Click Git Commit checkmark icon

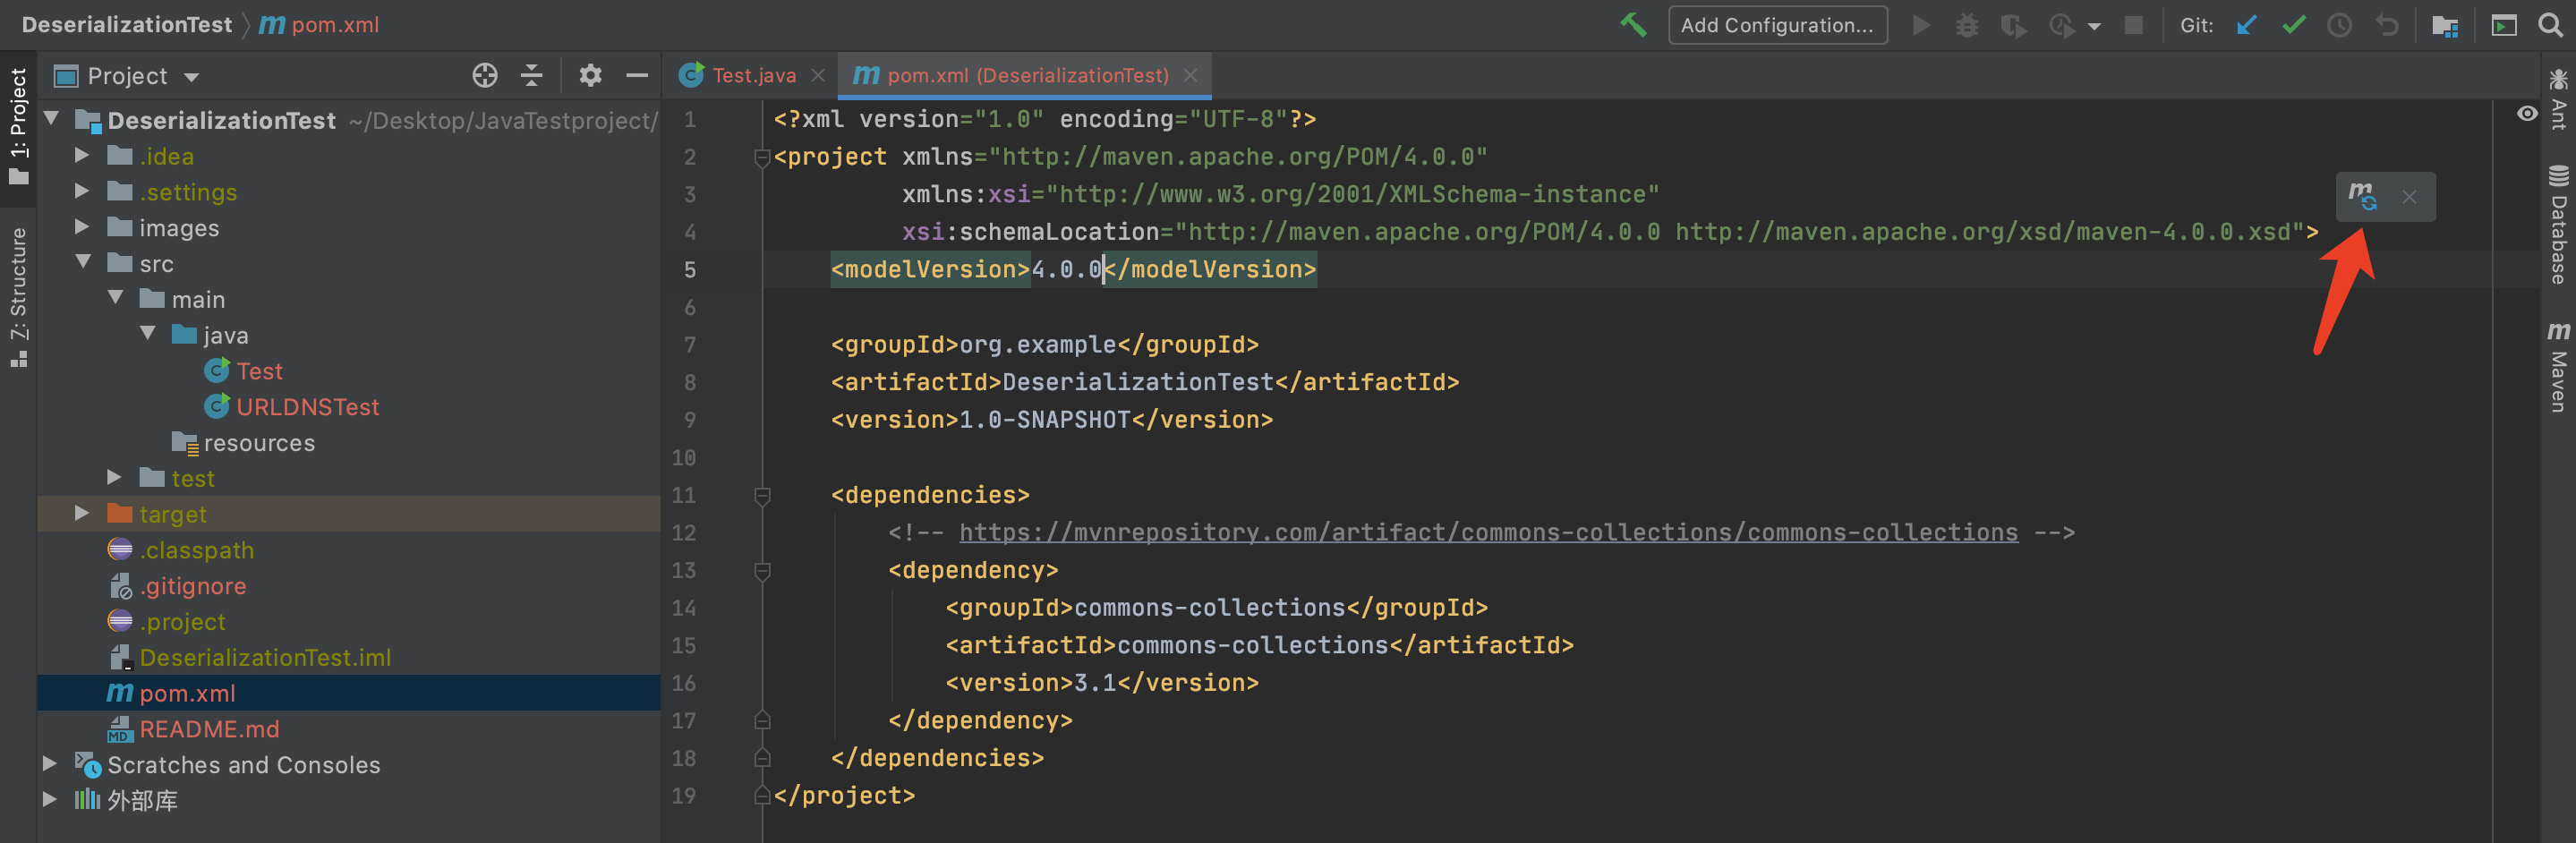(x=2294, y=25)
